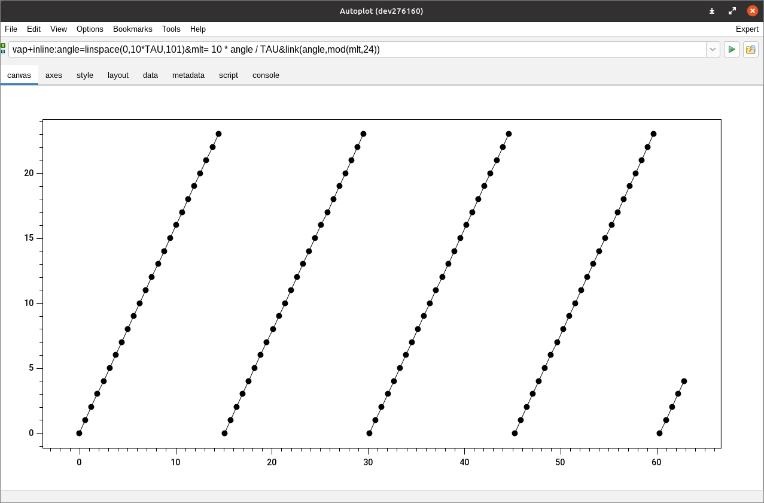Go to the data tab

(150, 75)
